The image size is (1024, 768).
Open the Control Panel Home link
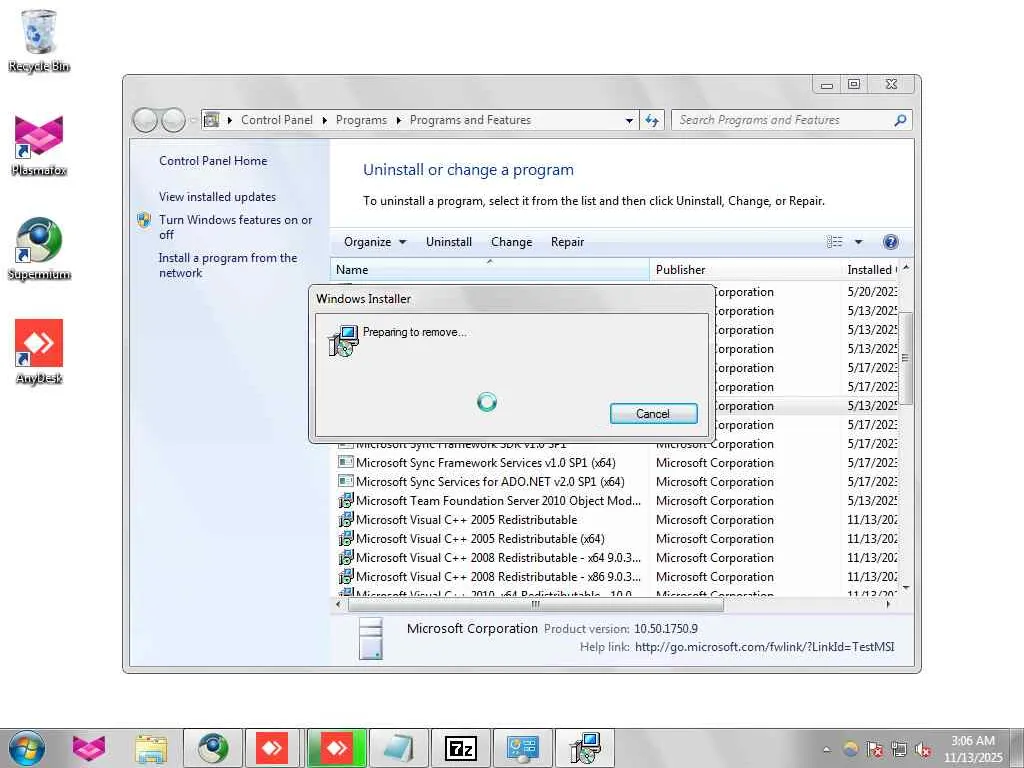point(213,161)
